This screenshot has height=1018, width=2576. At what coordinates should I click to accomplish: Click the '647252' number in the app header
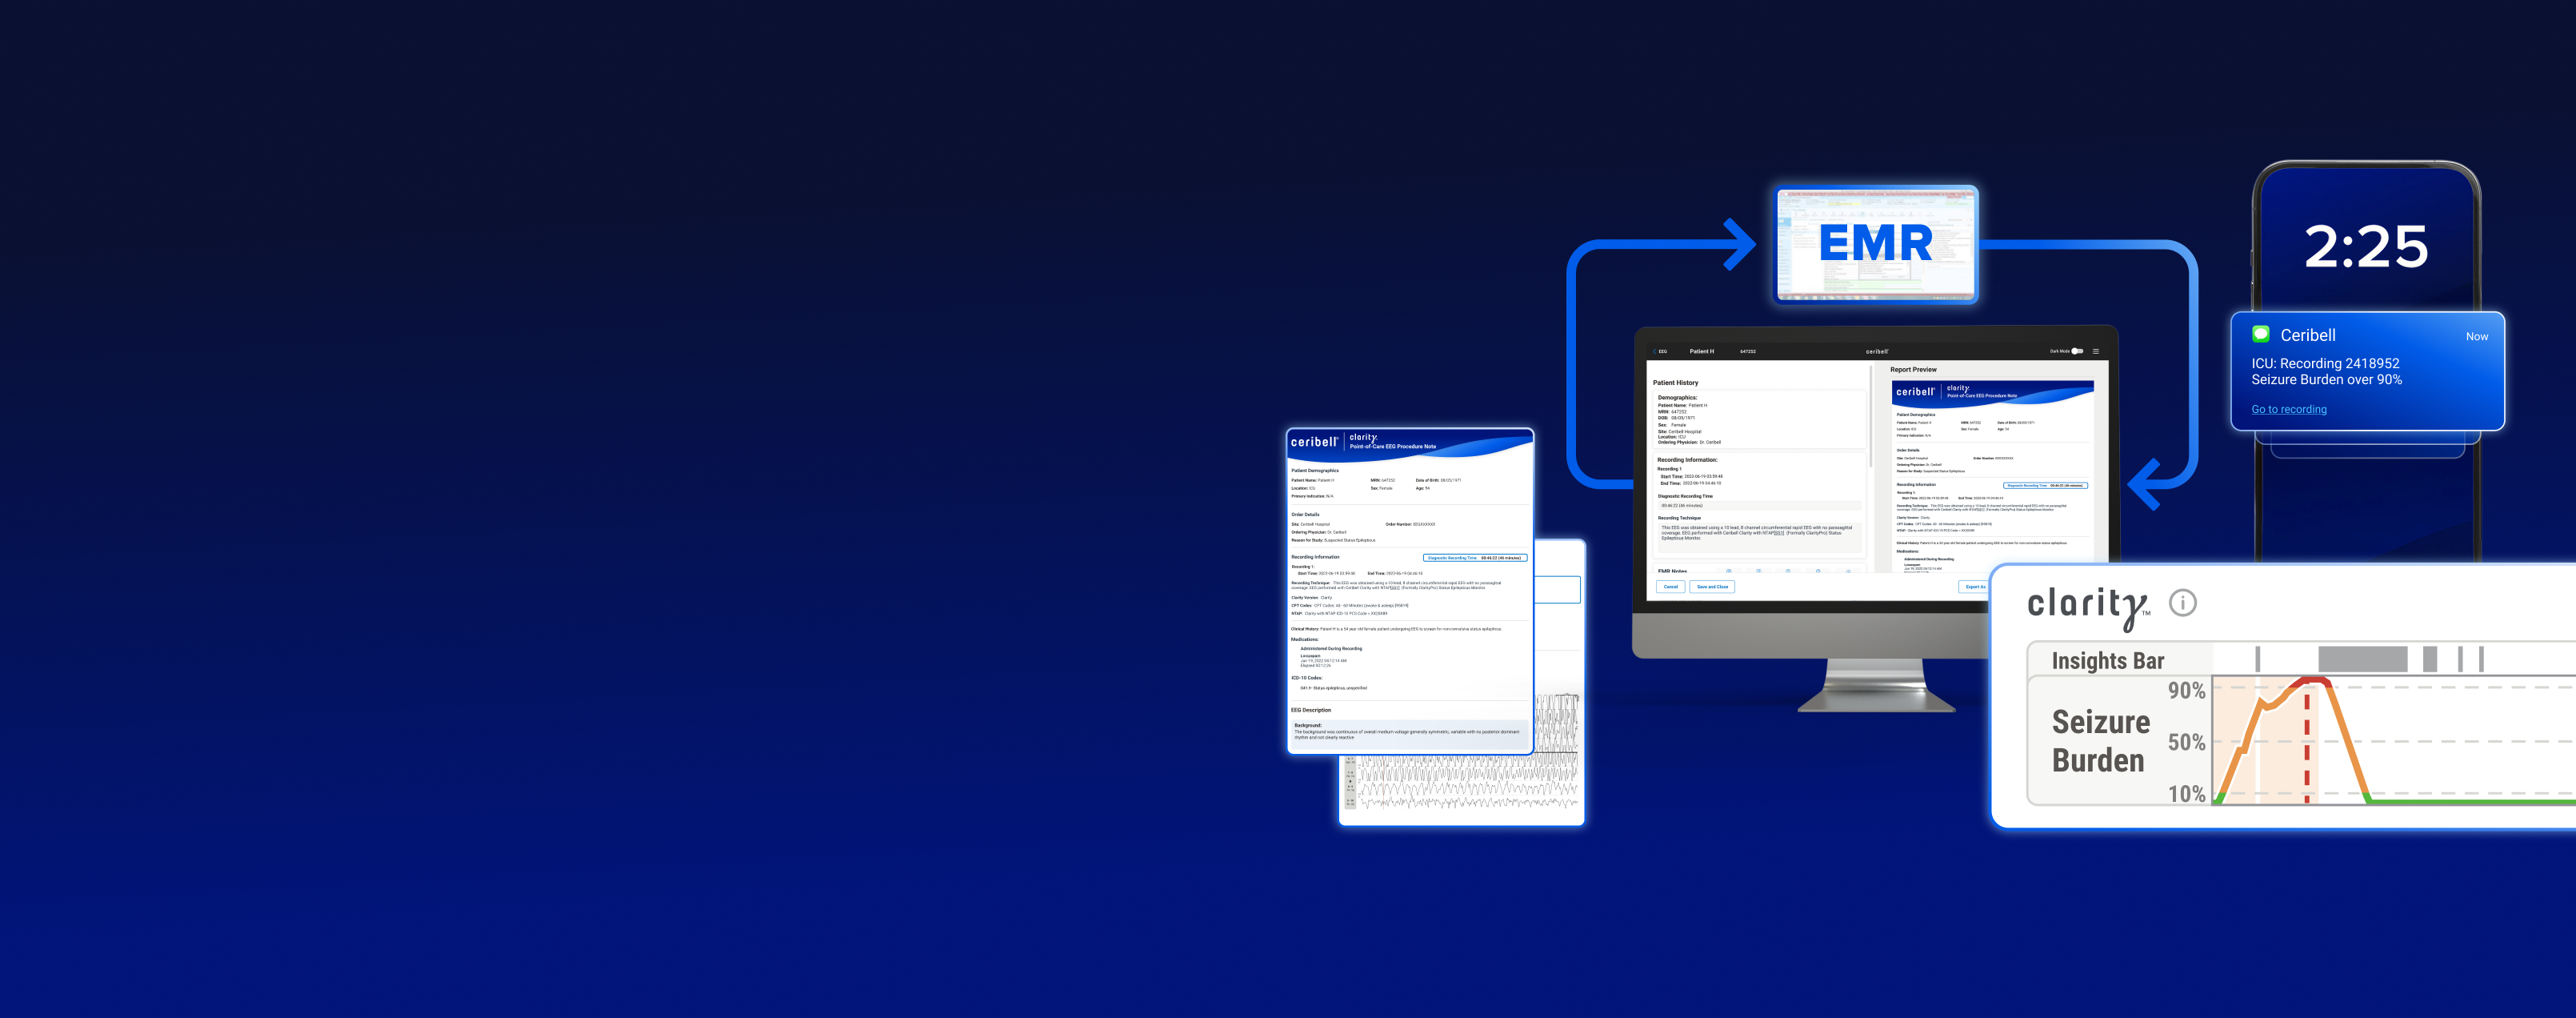[1748, 351]
